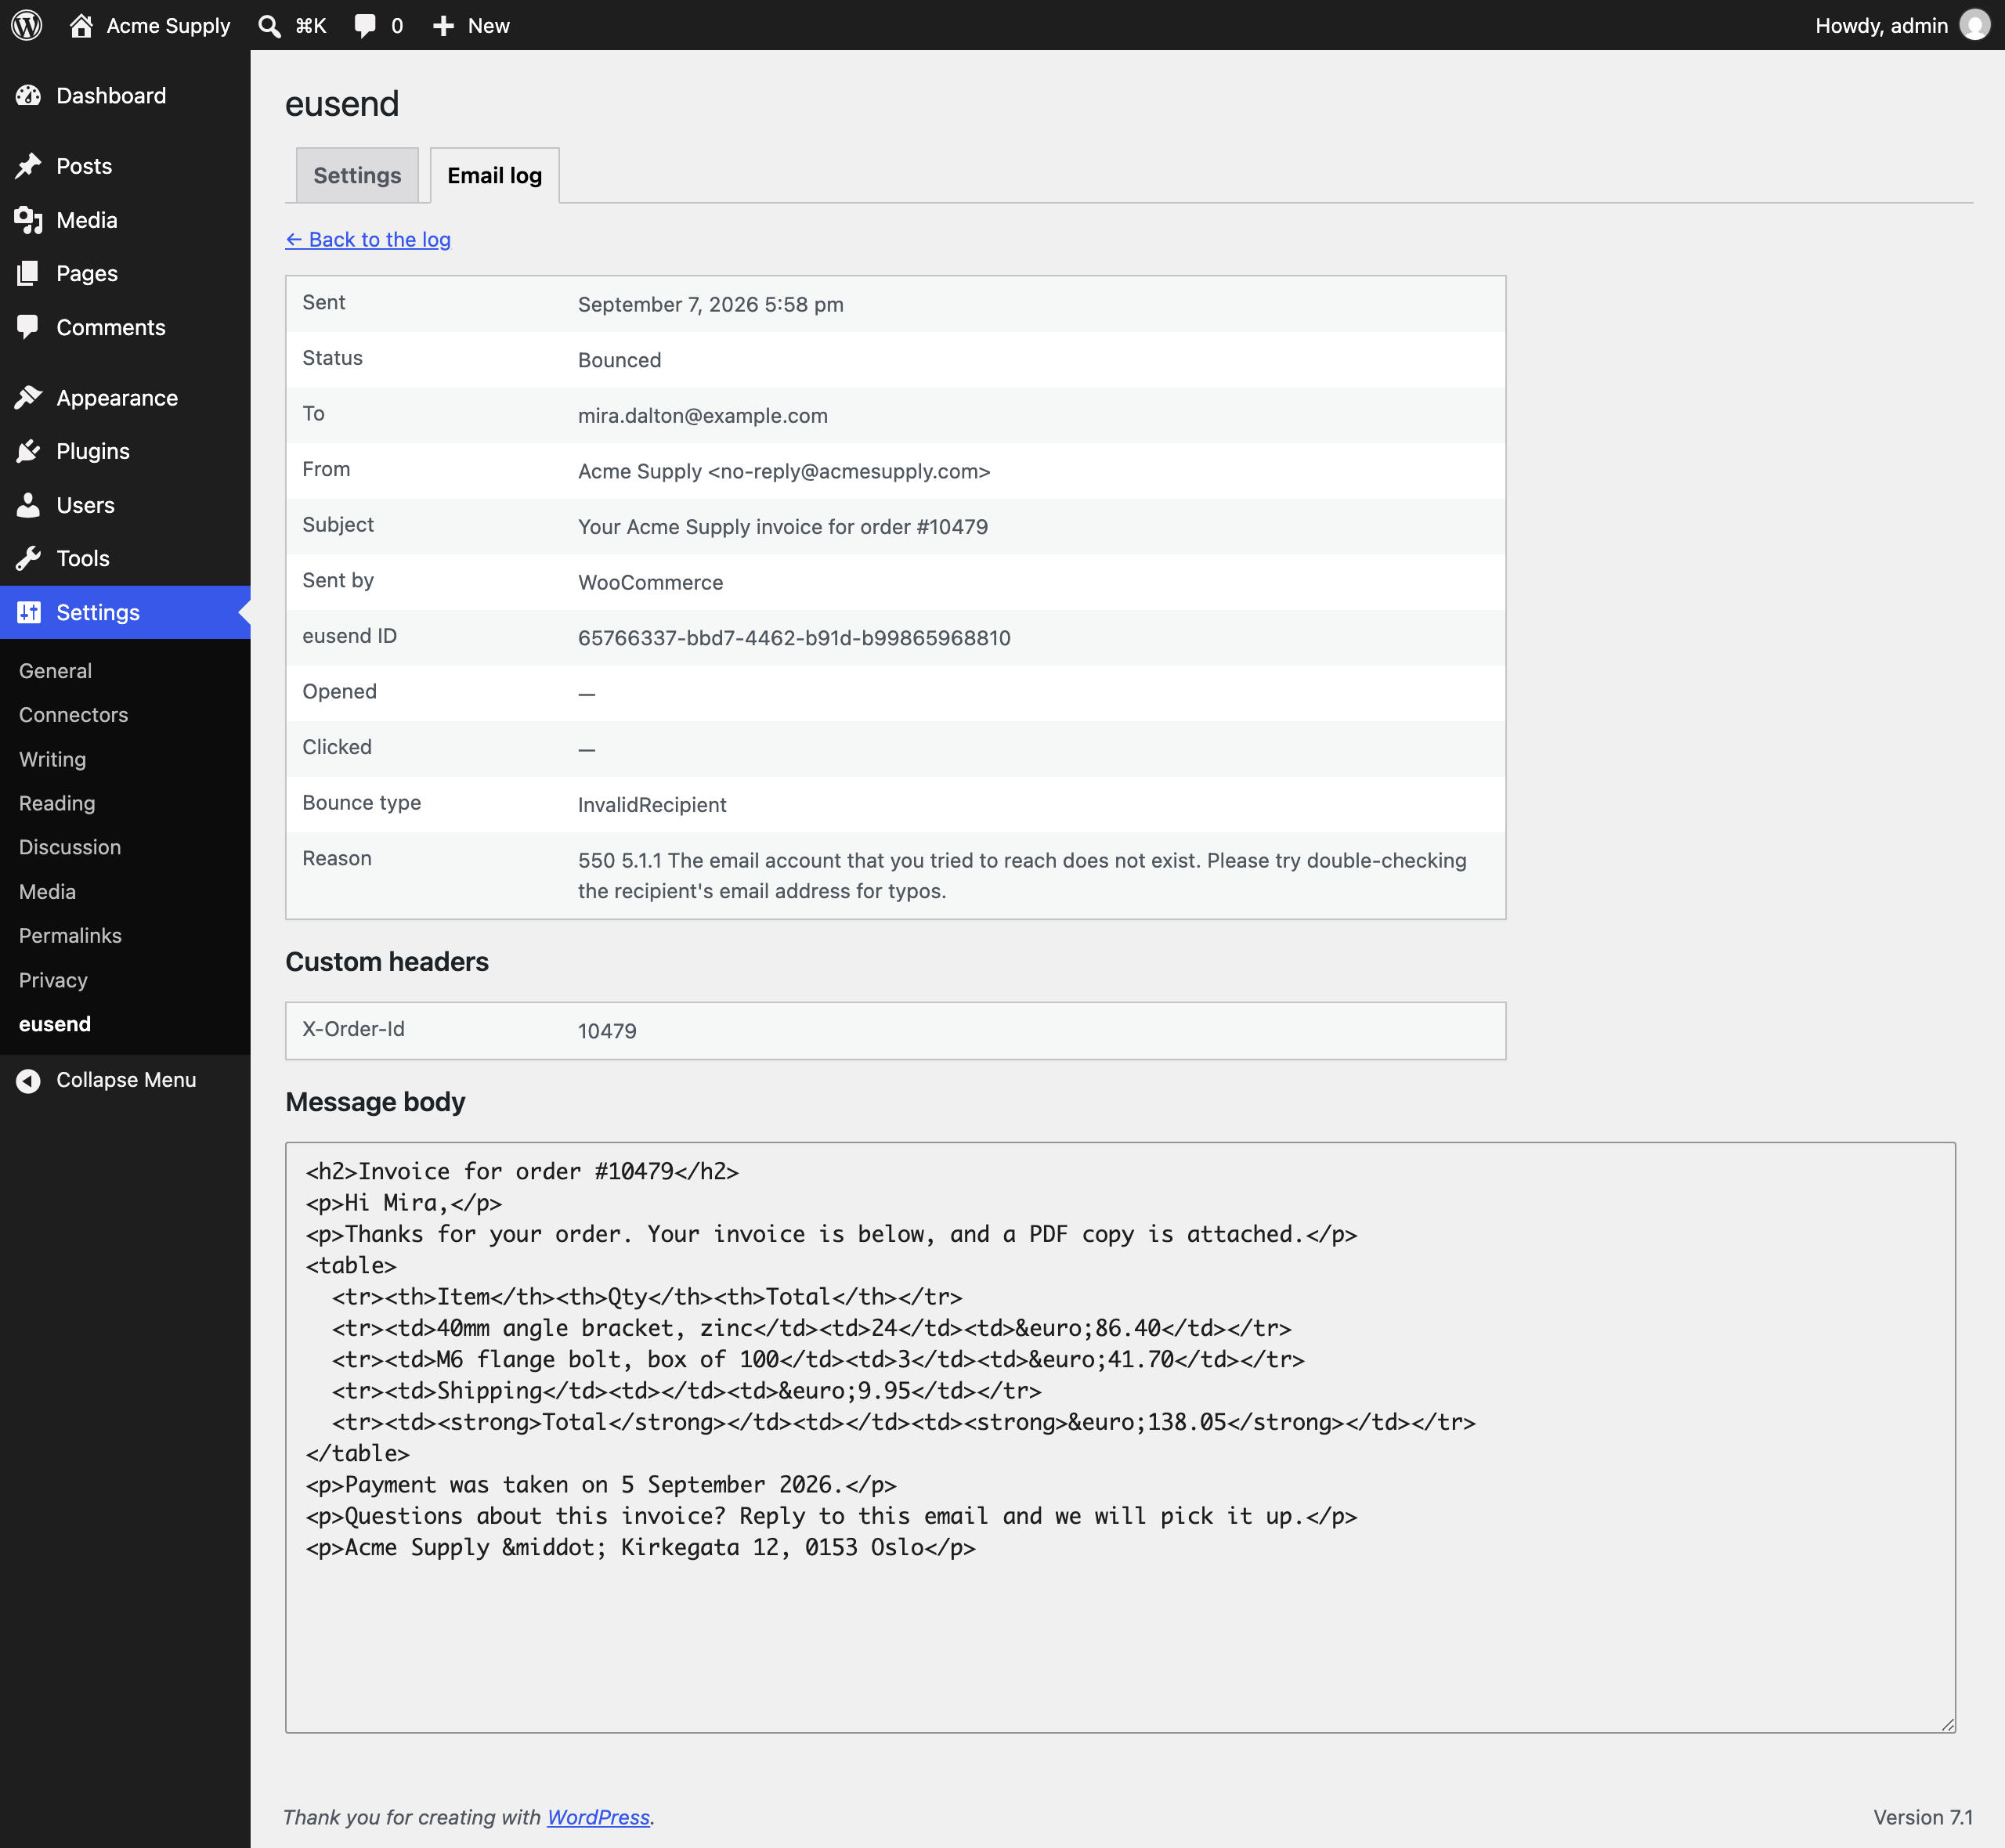Click the X-Order-Id value 10479
This screenshot has width=2005, height=1848.
coord(607,1031)
